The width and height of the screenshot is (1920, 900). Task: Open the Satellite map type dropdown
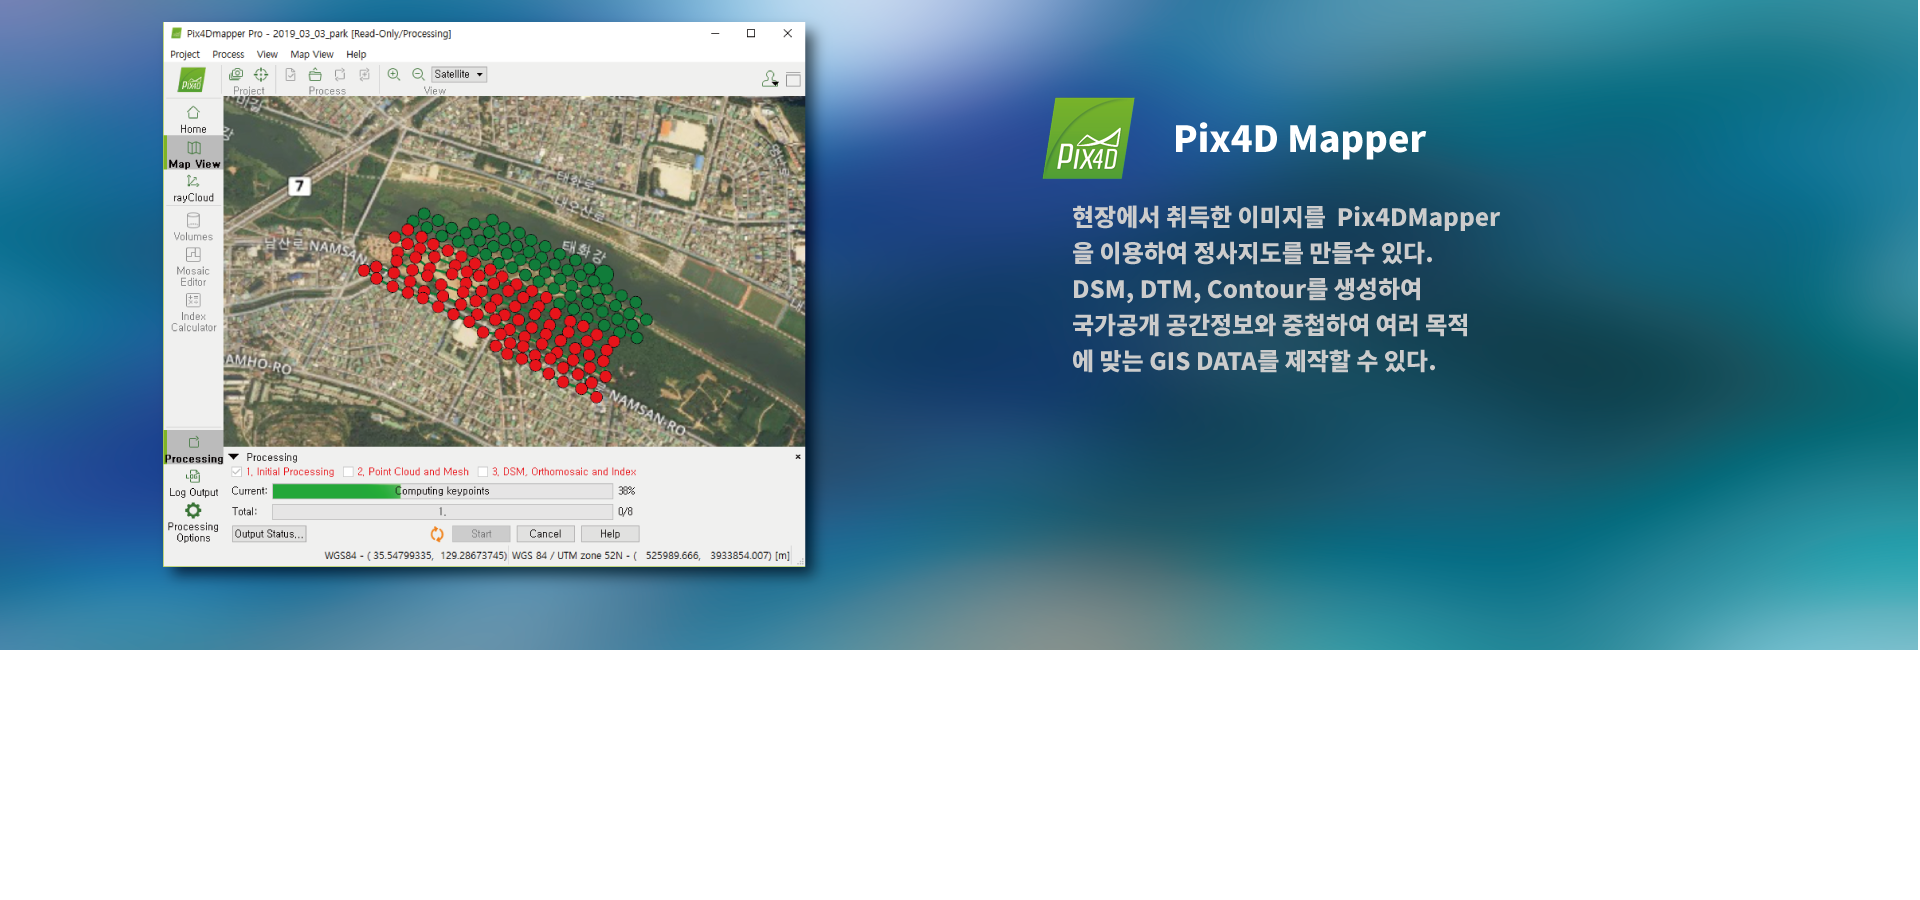(459, 74)
